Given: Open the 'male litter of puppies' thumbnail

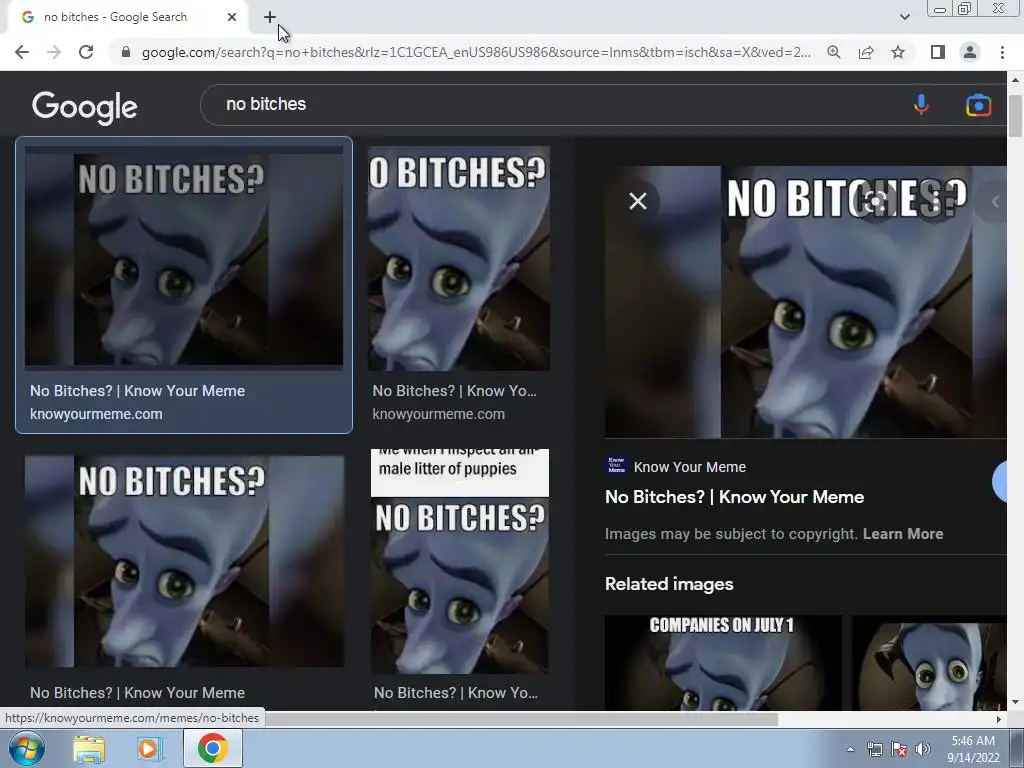Looking at the screenshot, I should (x=460, y=561).
